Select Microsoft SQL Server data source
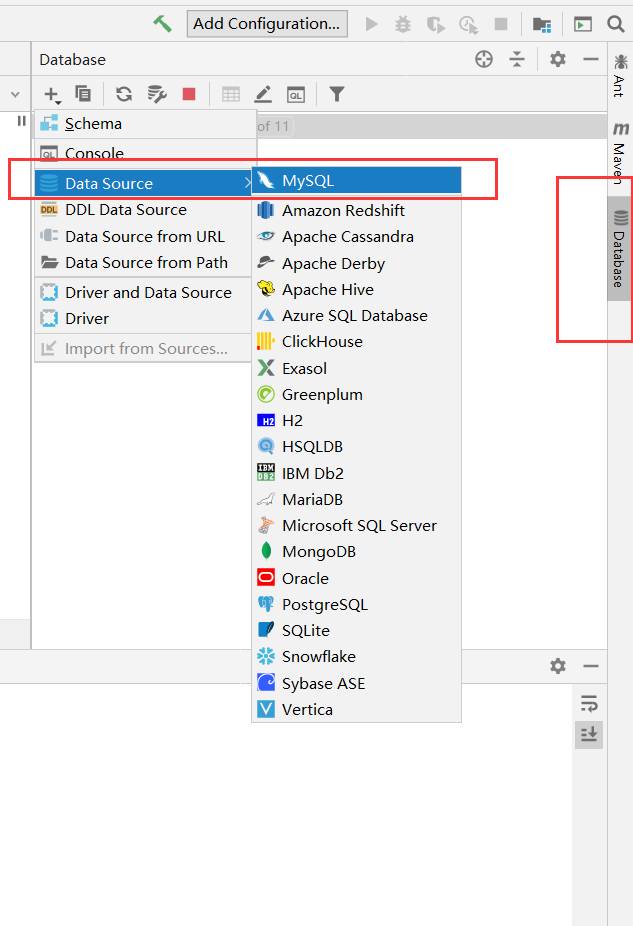633x926 pixels. (x=357, y=526)
